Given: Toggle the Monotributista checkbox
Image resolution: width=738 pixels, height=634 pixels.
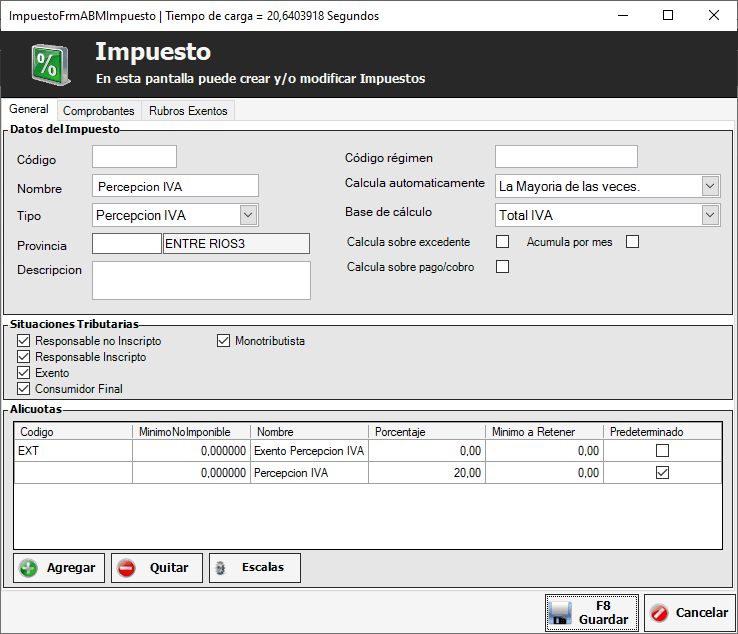Looking at the screenshot, I should point(224,341).
